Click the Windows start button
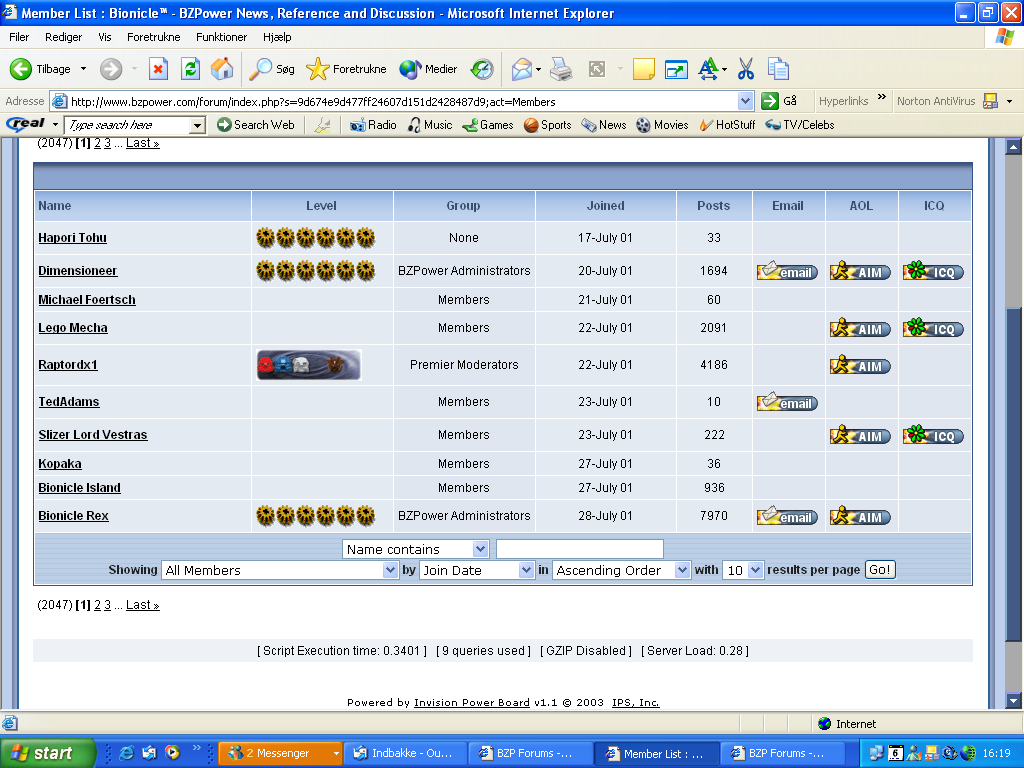 tap(47, 753)
